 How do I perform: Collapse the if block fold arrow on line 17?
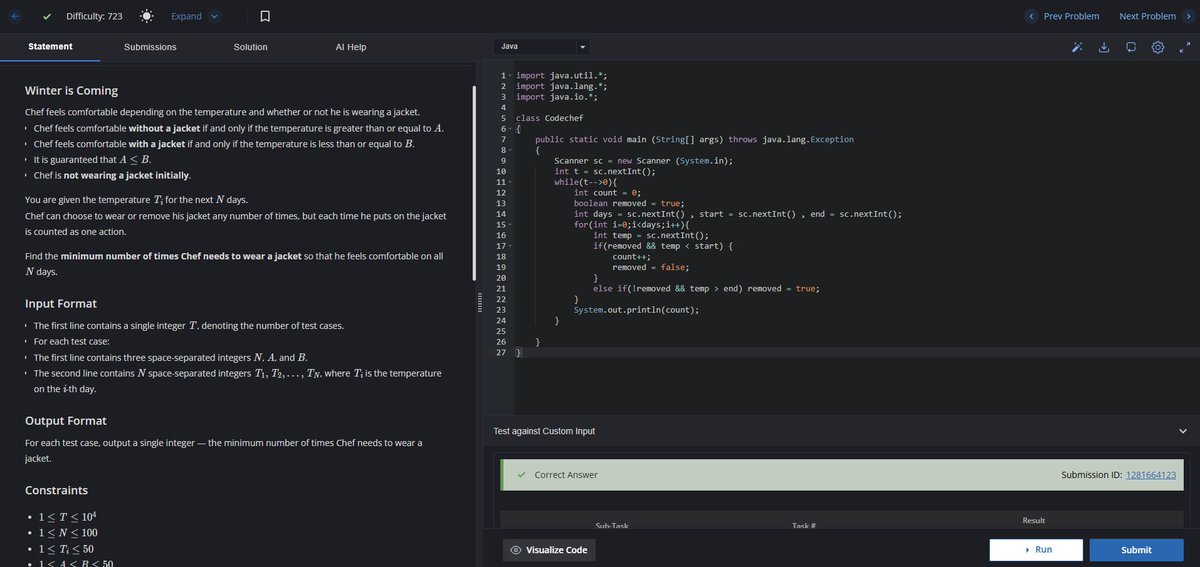(x=510, y=246)
